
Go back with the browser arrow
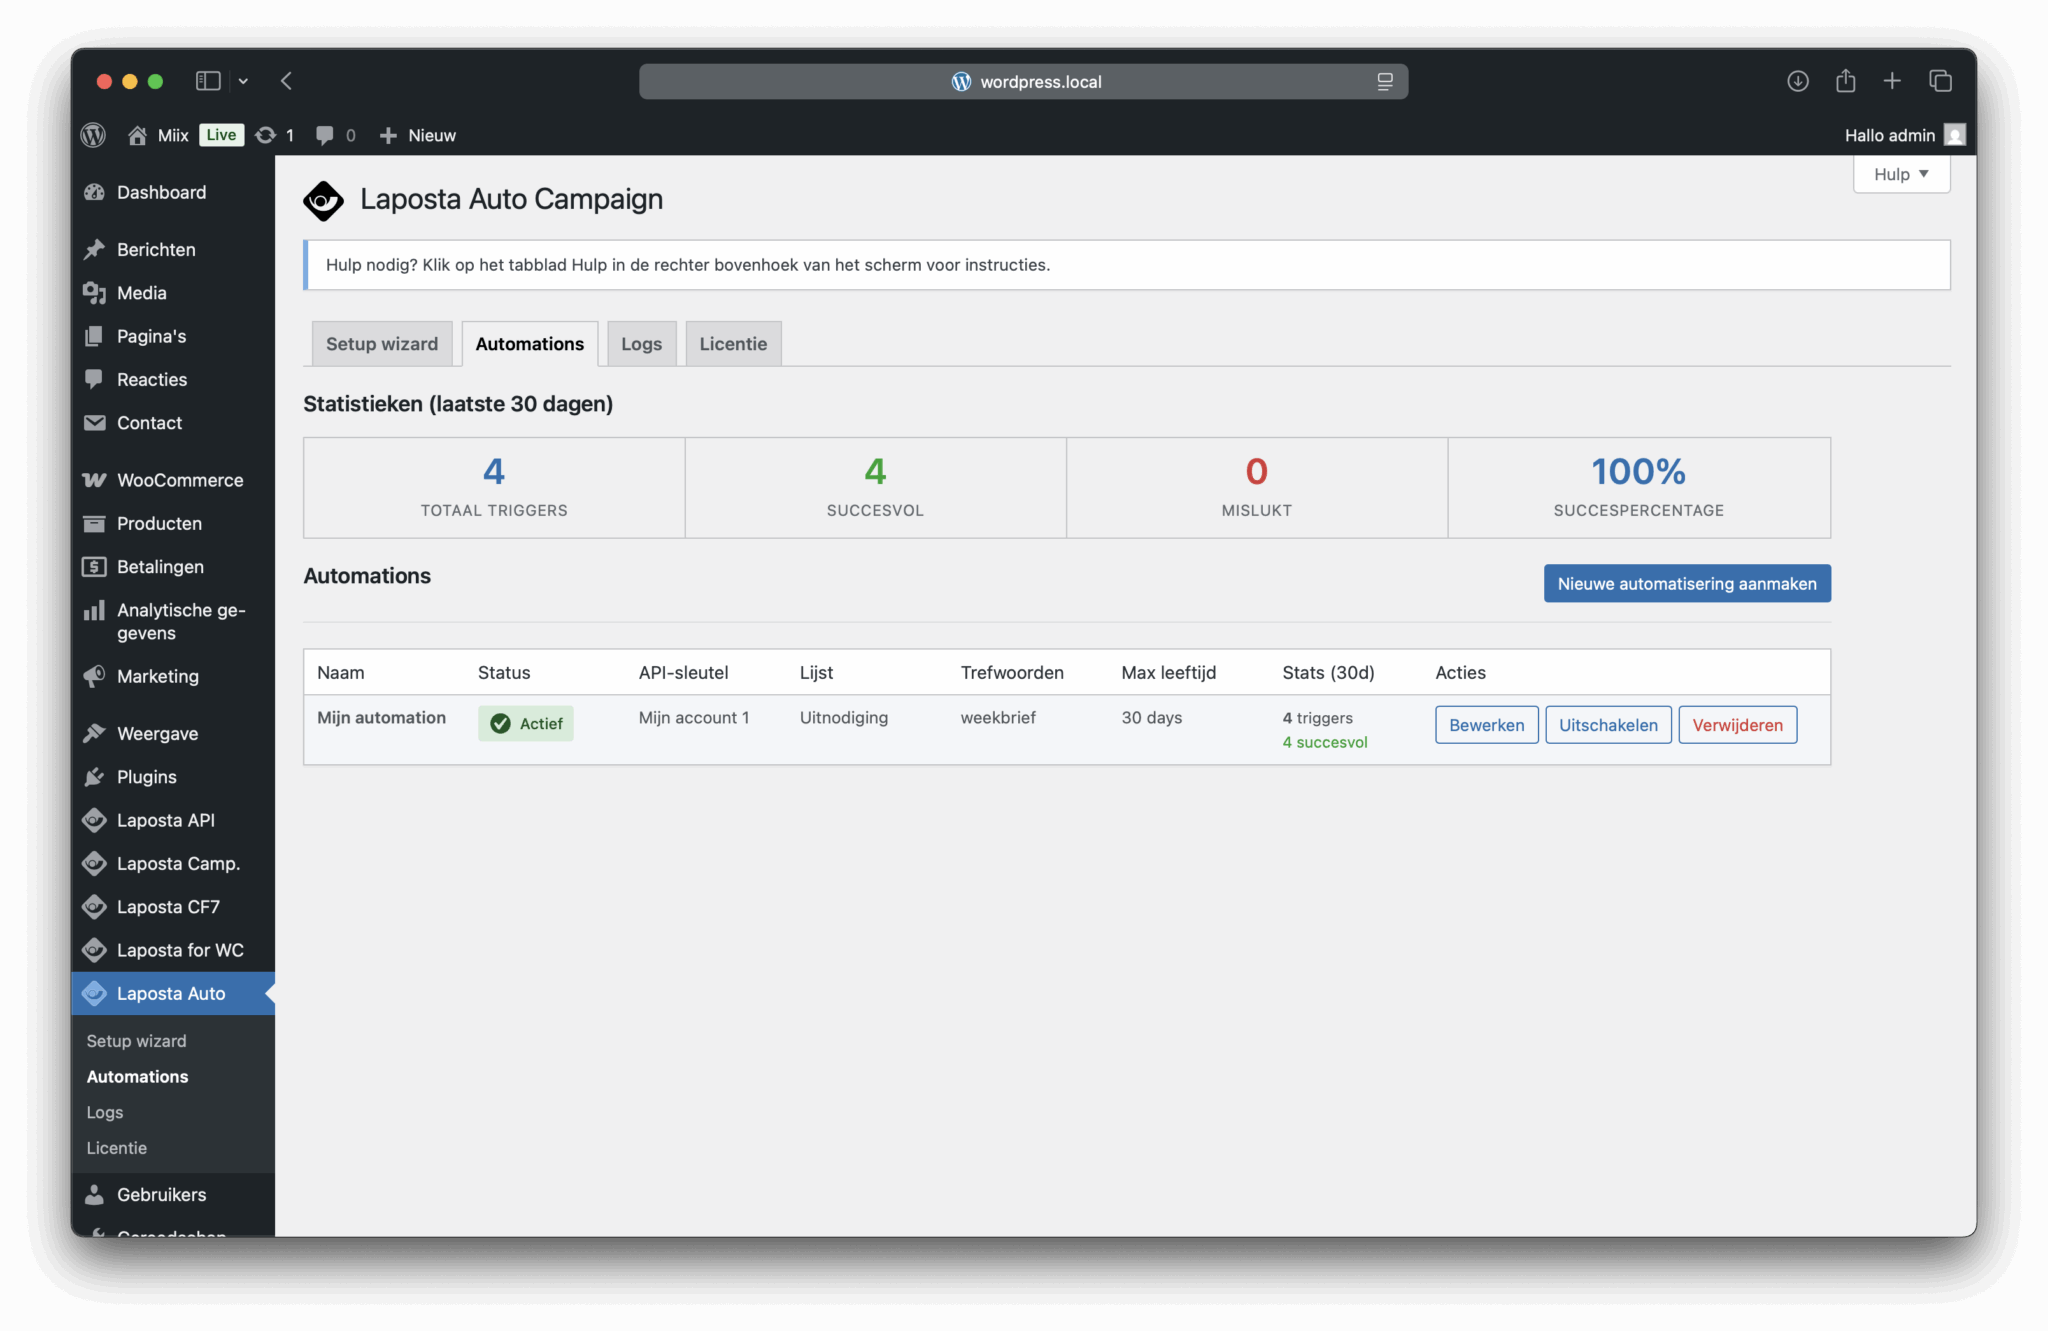pos(286,81)
